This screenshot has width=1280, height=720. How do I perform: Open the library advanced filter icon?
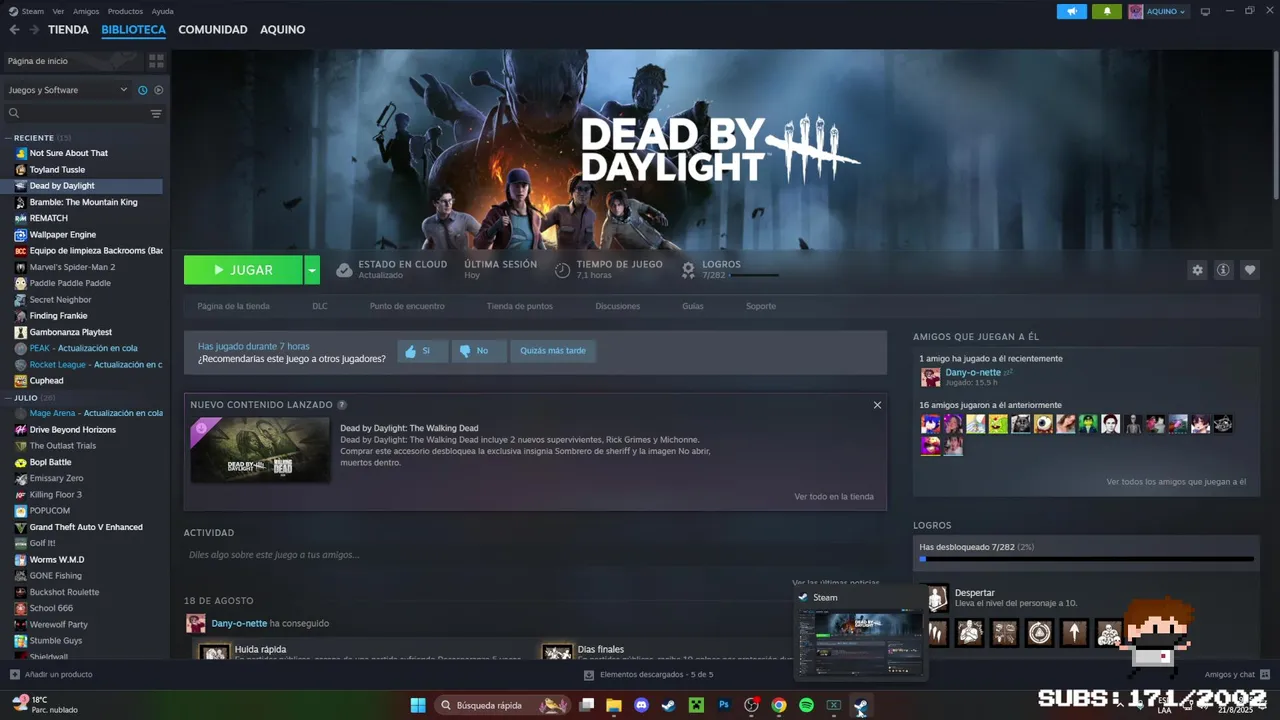[x=156, y=114]
